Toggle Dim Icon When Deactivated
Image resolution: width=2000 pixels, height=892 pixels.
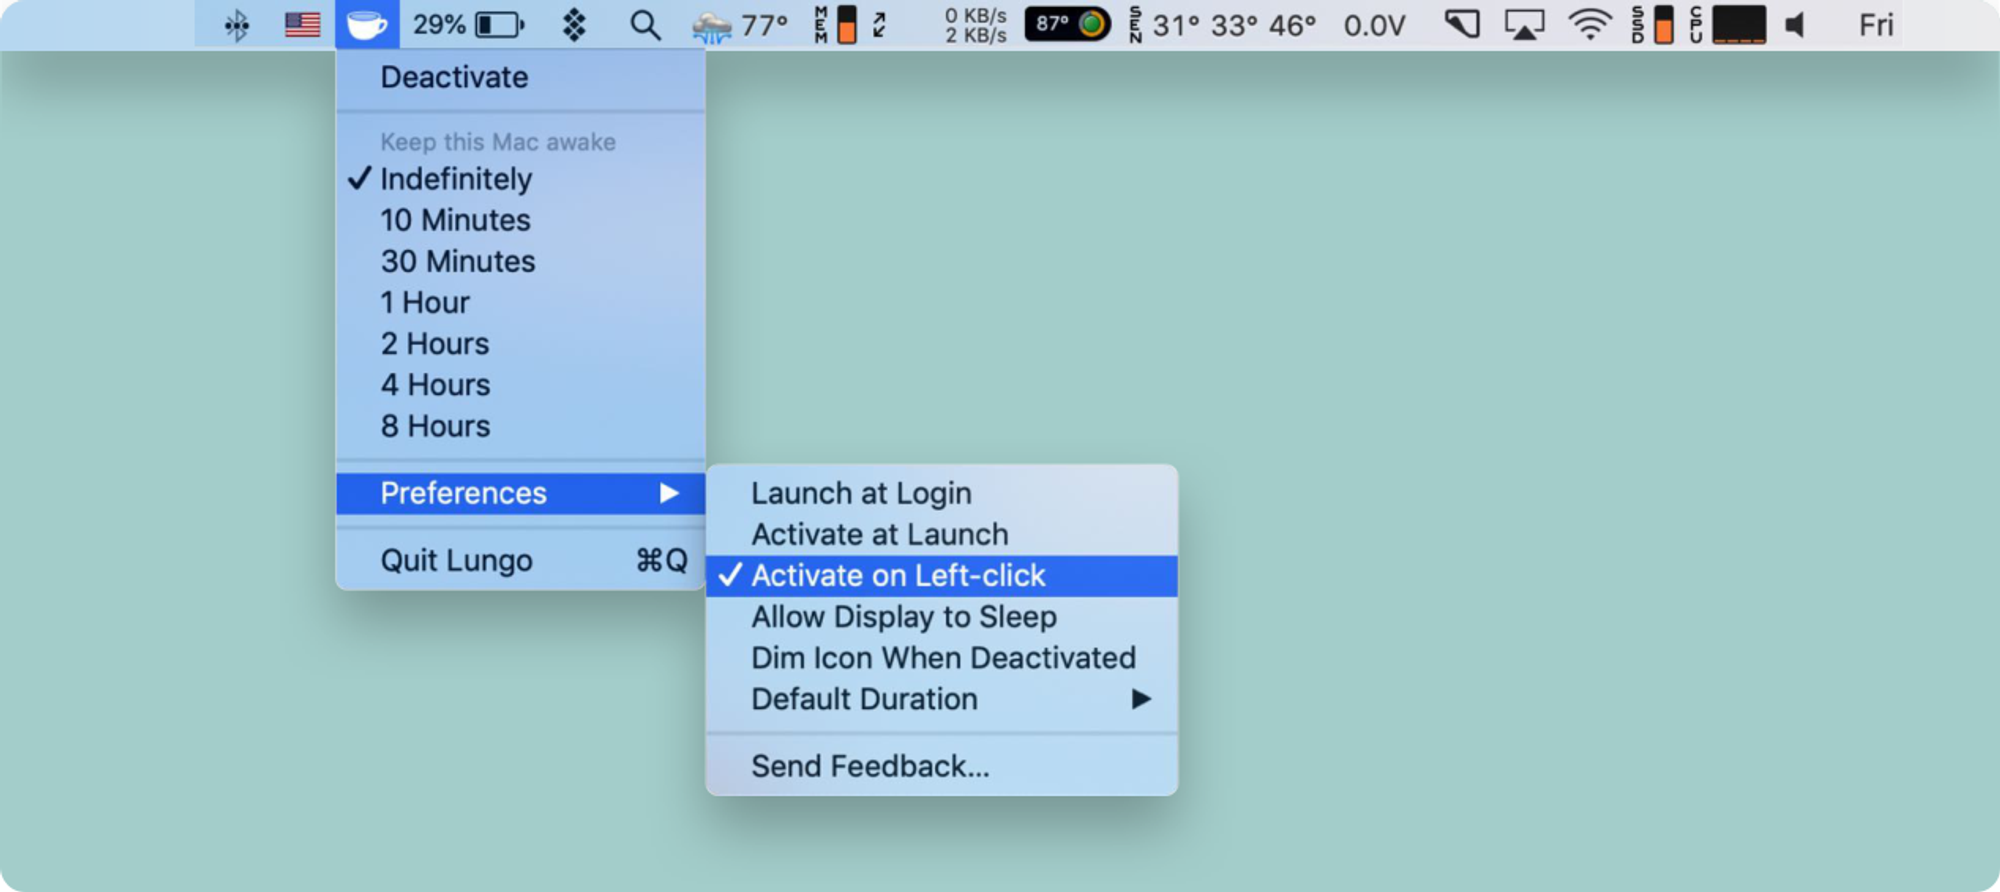pos(942,658)
